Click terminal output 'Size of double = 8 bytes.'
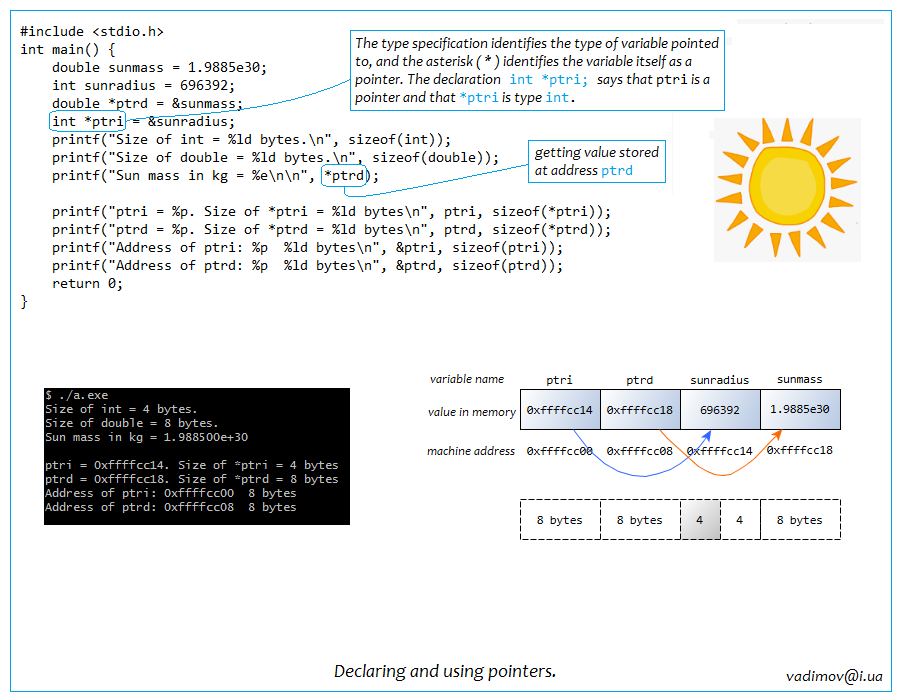The width and height of the screenshot is (900, 700). (x=131, y=423)
